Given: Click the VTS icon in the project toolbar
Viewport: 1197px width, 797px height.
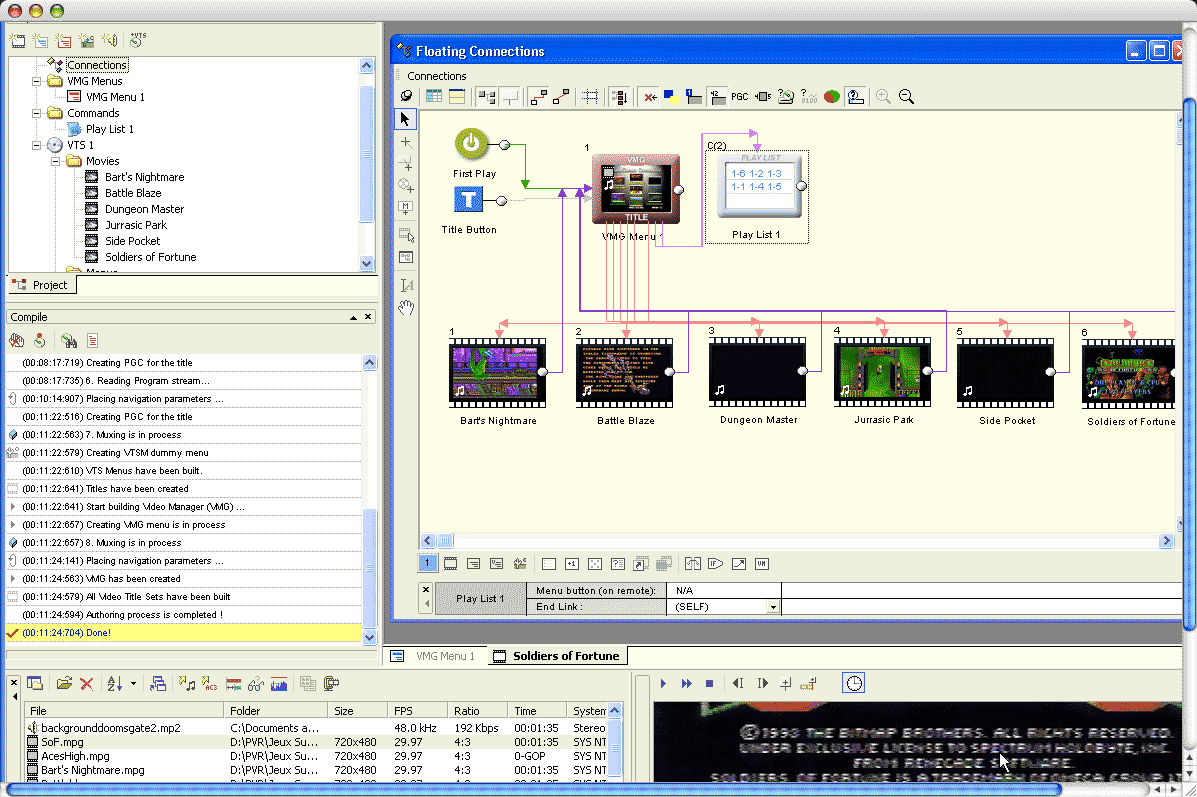Looking at the screenshot, I should (137, 40).
